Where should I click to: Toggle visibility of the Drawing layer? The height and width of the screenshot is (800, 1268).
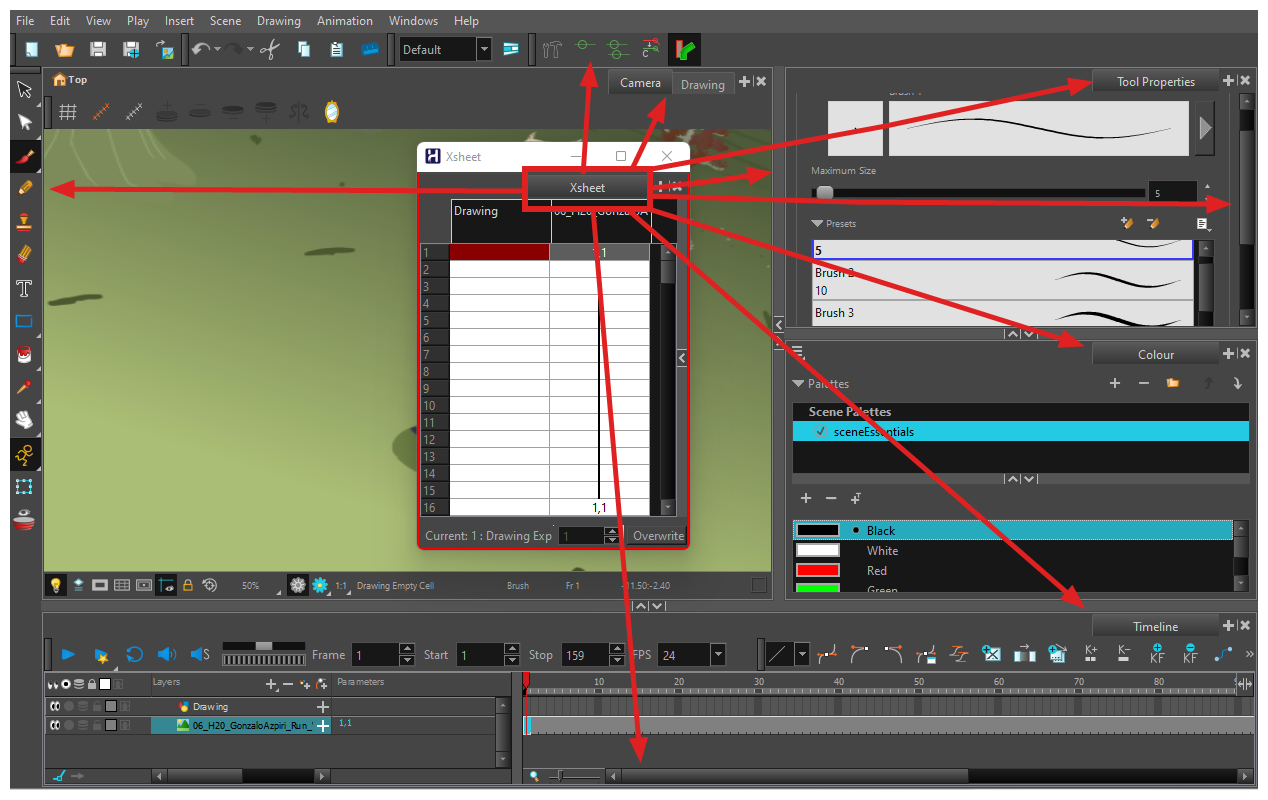click(55, 707)
